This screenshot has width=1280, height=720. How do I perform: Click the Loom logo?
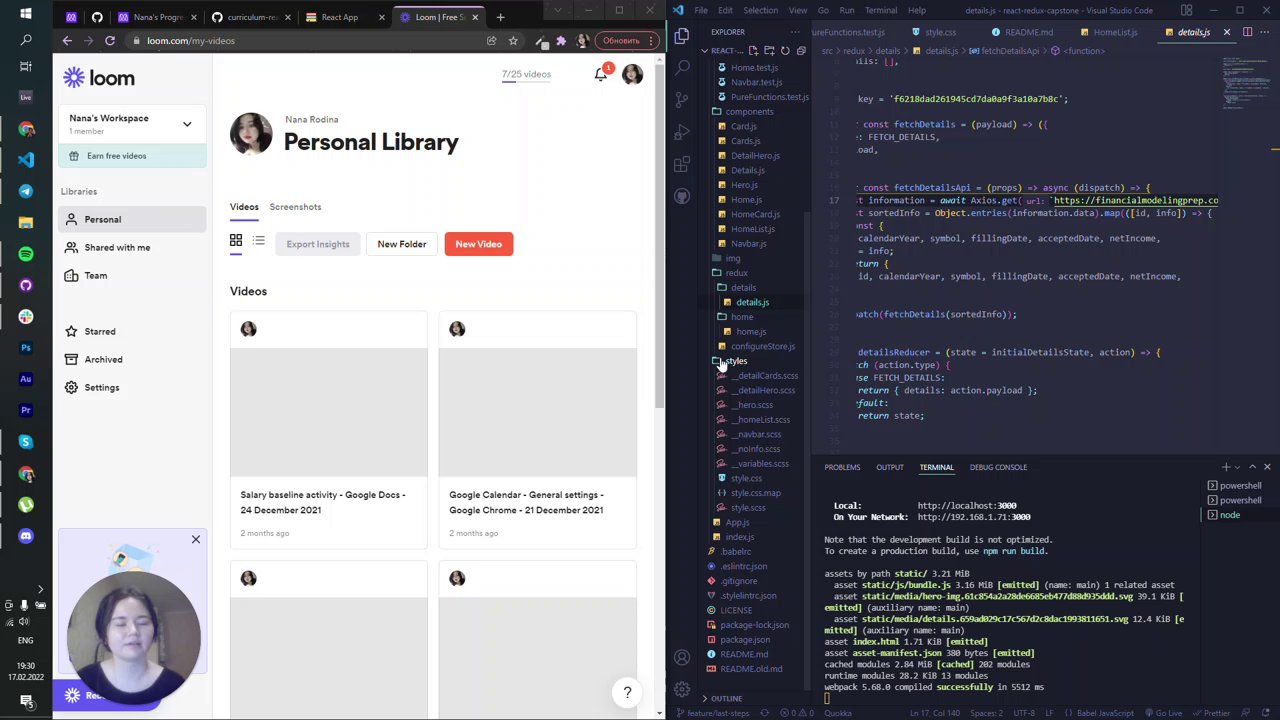[98, 78]
